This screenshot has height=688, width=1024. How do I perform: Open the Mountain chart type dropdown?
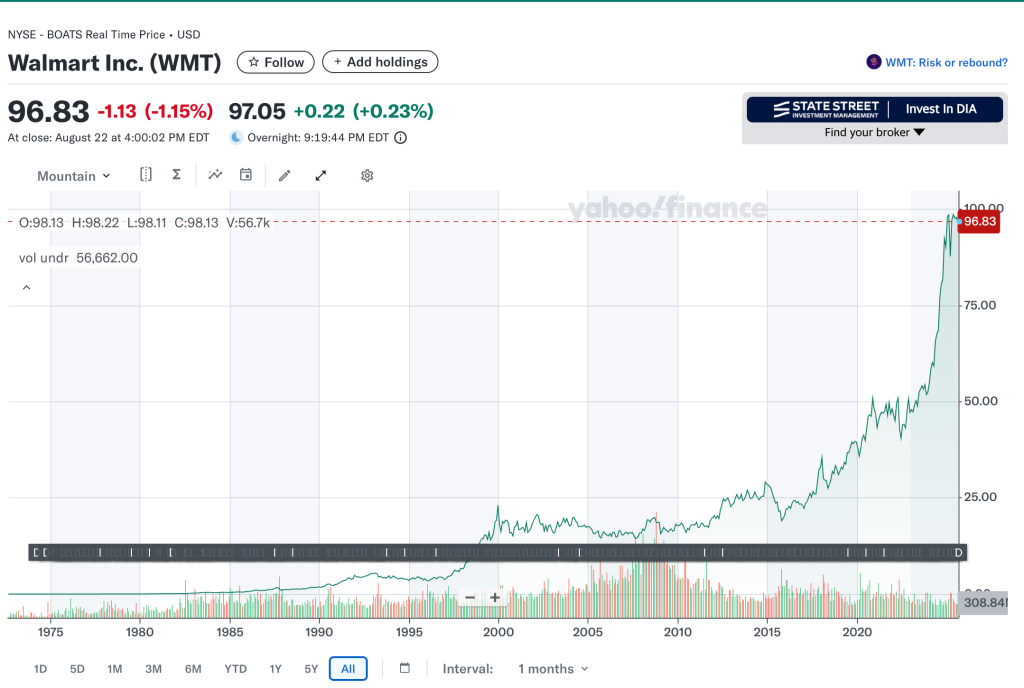[73, 175]
